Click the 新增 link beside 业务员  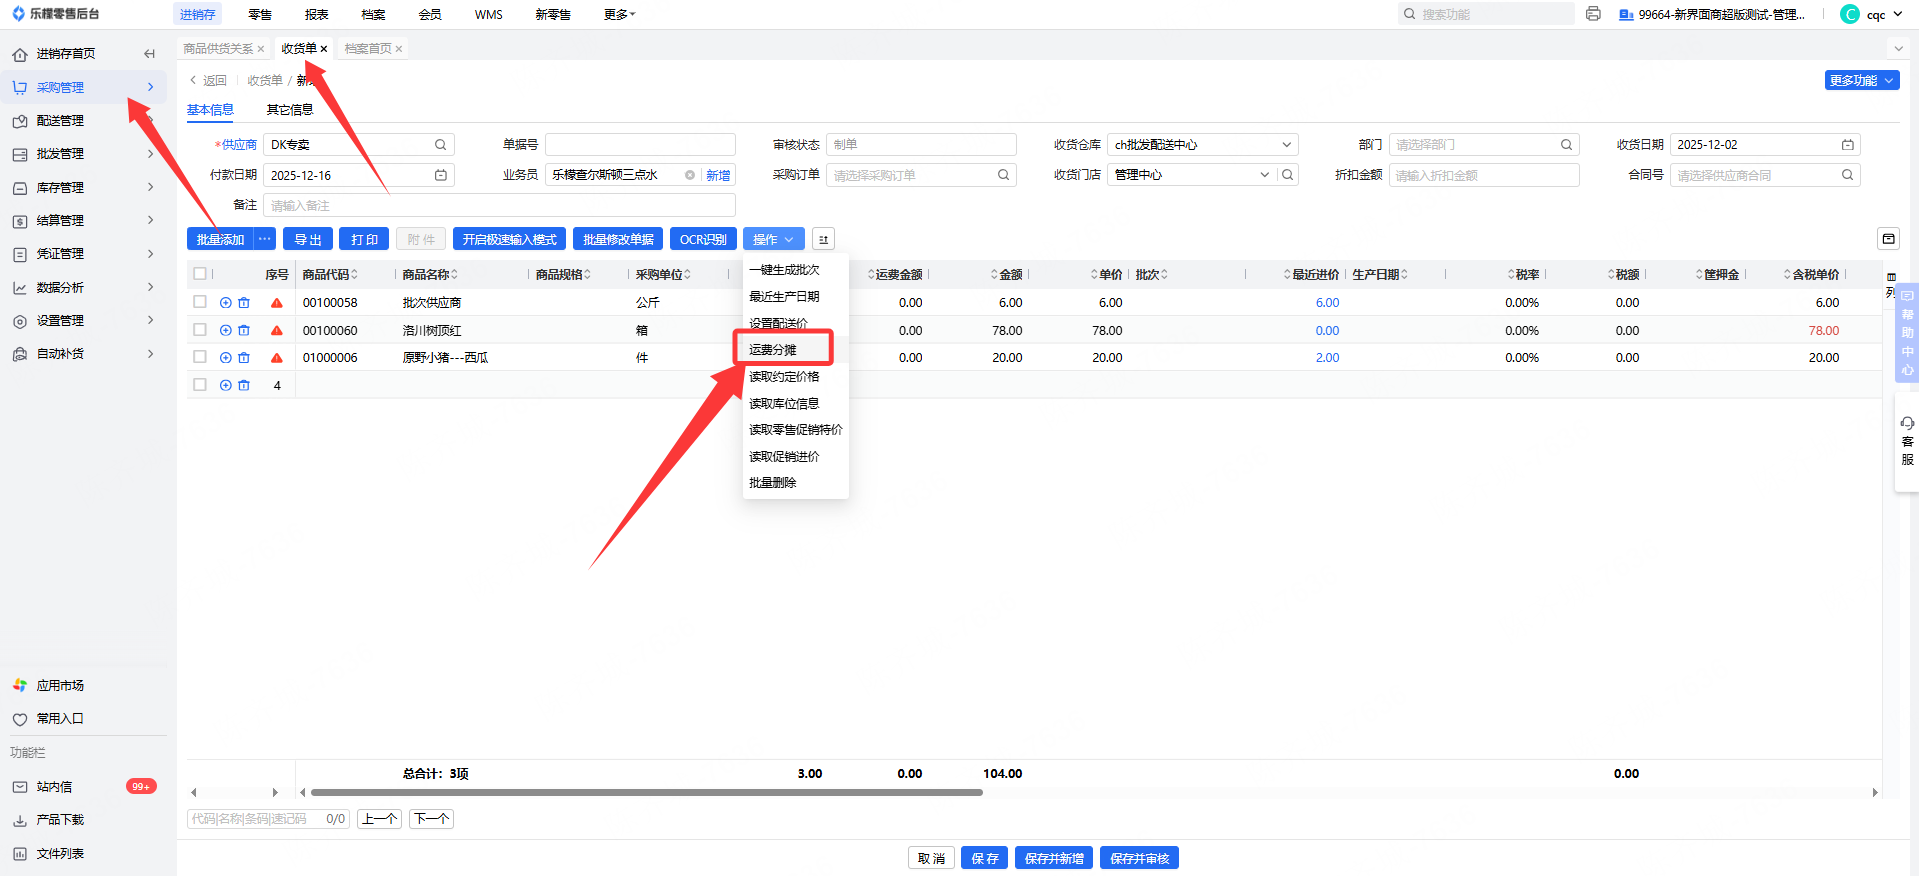[718, 175]
